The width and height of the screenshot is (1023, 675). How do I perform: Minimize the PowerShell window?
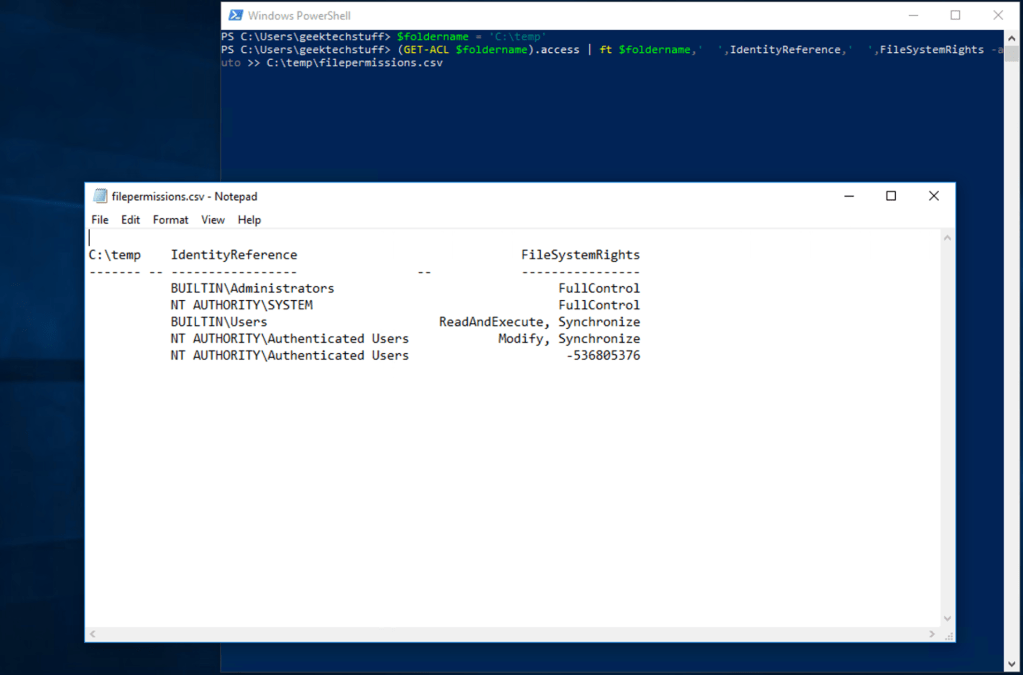[x=911, y=15]
